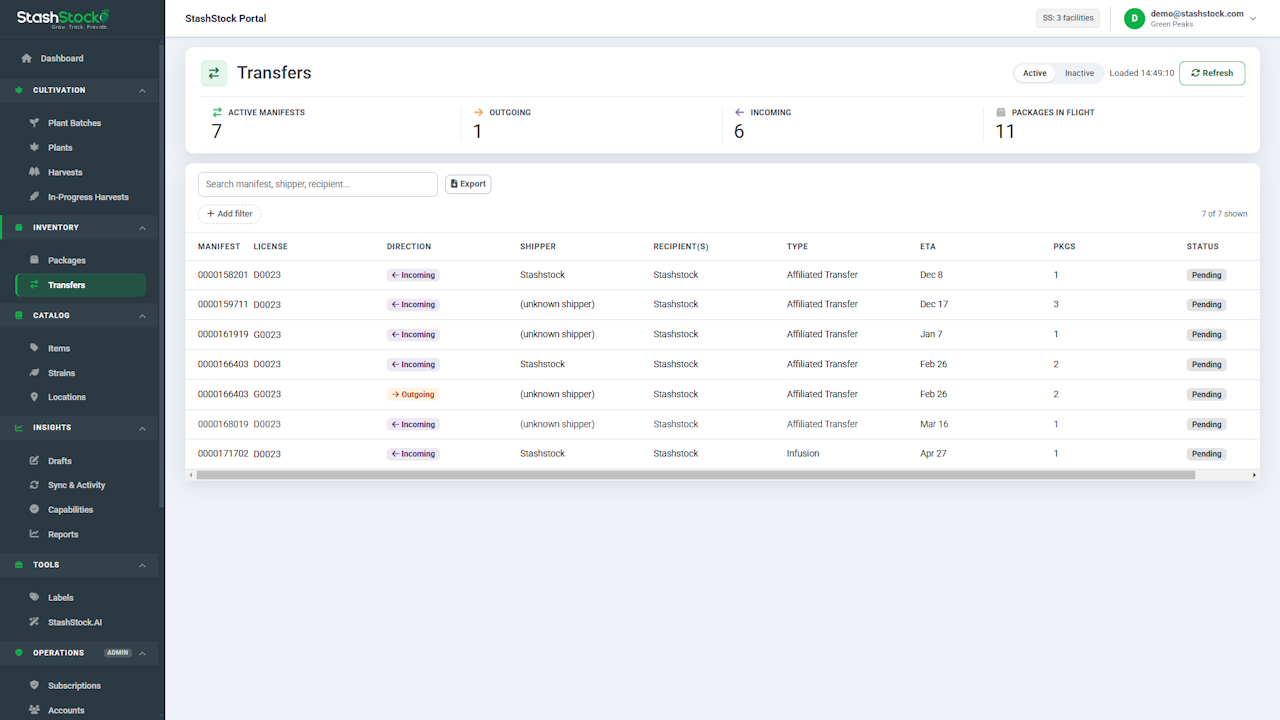Collapse the Tools section
1280x720 pixels.
tap(142, 565)
